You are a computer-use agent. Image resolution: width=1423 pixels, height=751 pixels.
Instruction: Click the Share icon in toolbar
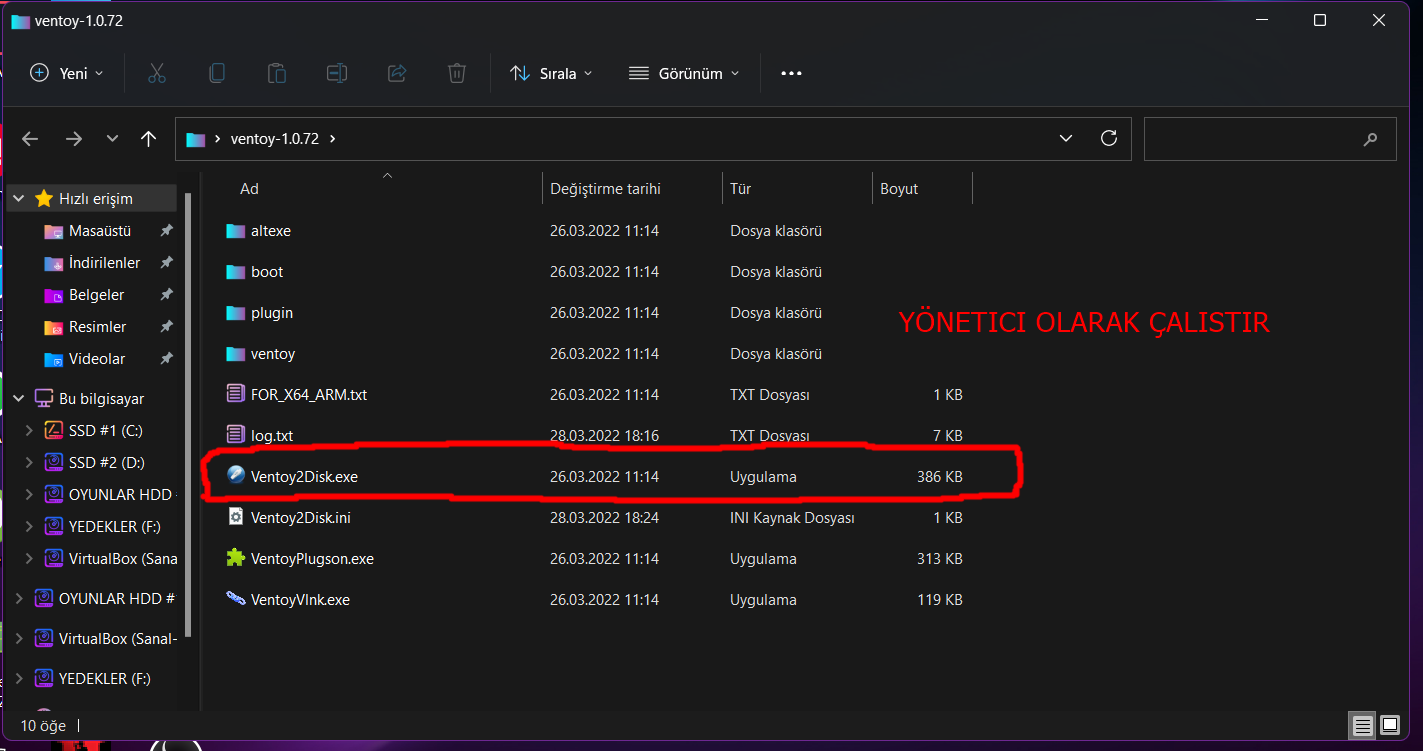397,73
